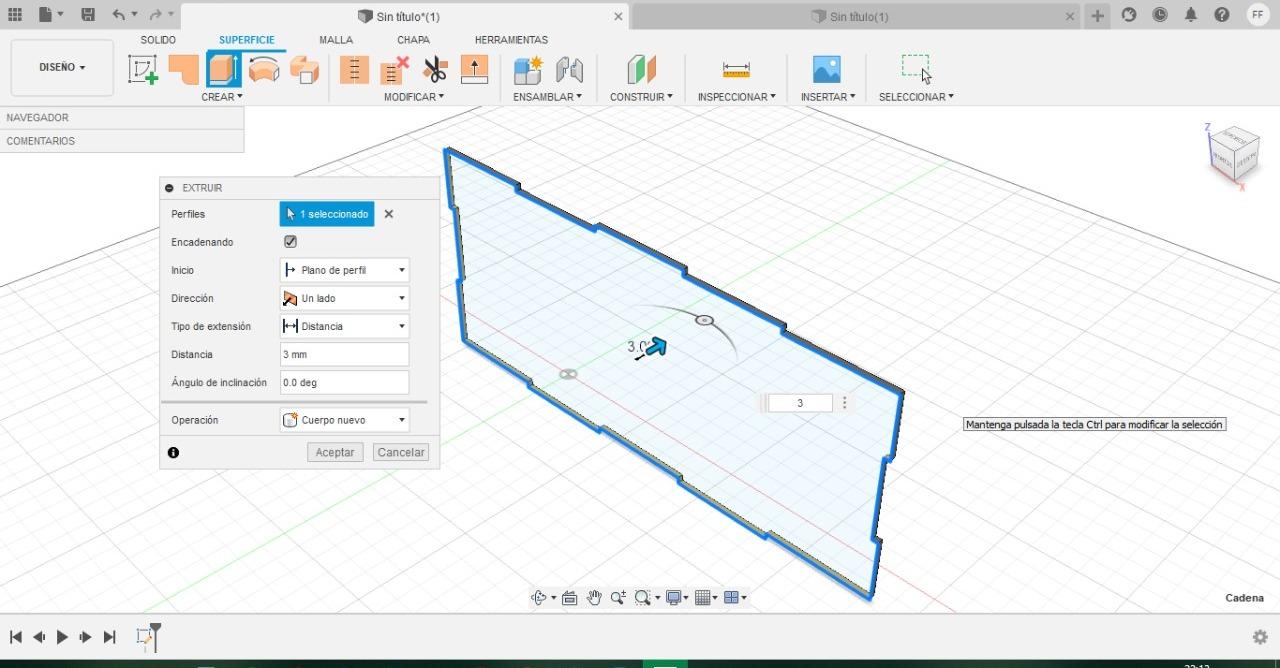Viewport: 1280px width, 668px height.
Task: Switch to the SOLIDO tab
Action: point(158,40)
